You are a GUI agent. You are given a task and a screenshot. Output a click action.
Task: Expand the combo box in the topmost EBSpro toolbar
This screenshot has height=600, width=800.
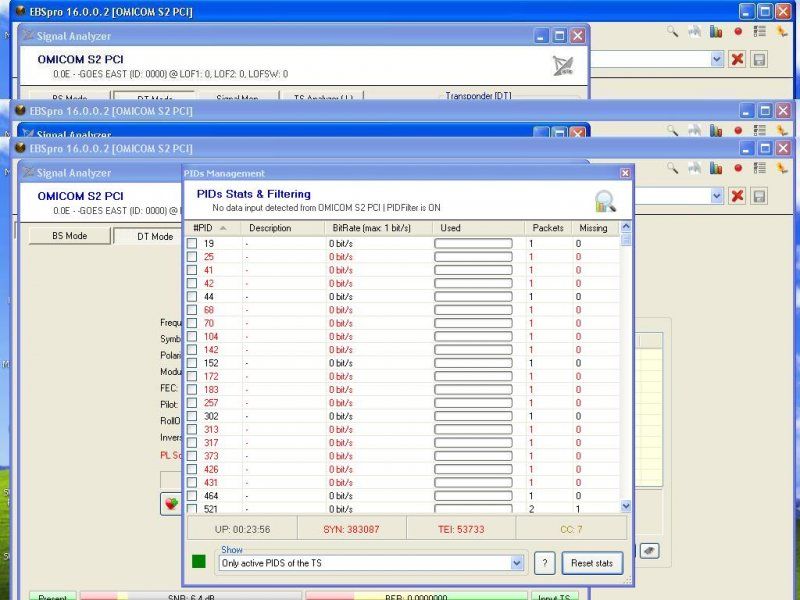(x=716, y=60)
